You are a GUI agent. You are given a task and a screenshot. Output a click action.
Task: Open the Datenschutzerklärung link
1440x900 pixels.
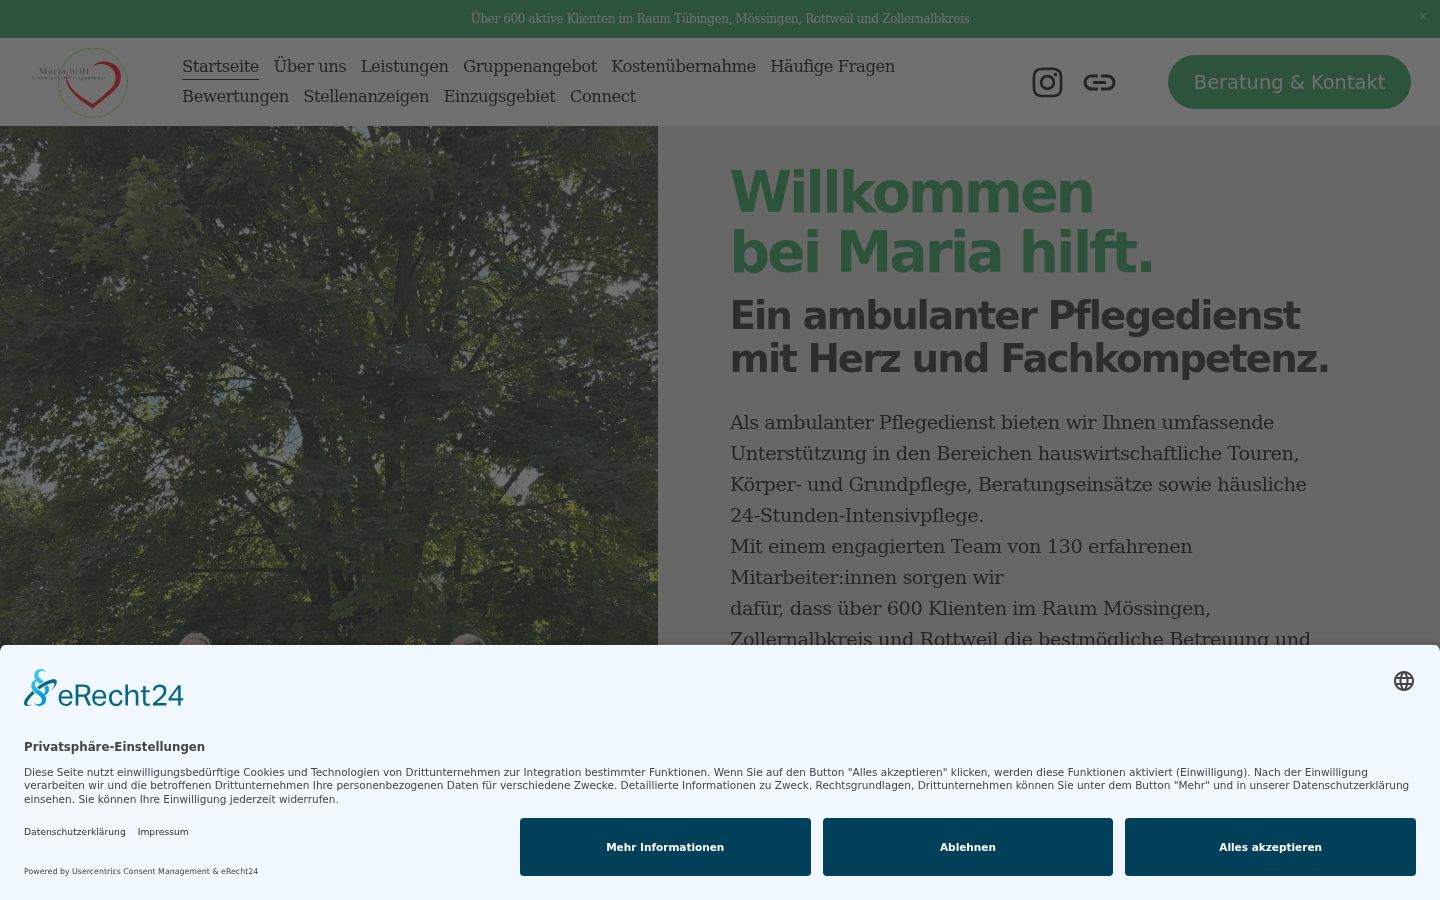(x=75, y=832)
